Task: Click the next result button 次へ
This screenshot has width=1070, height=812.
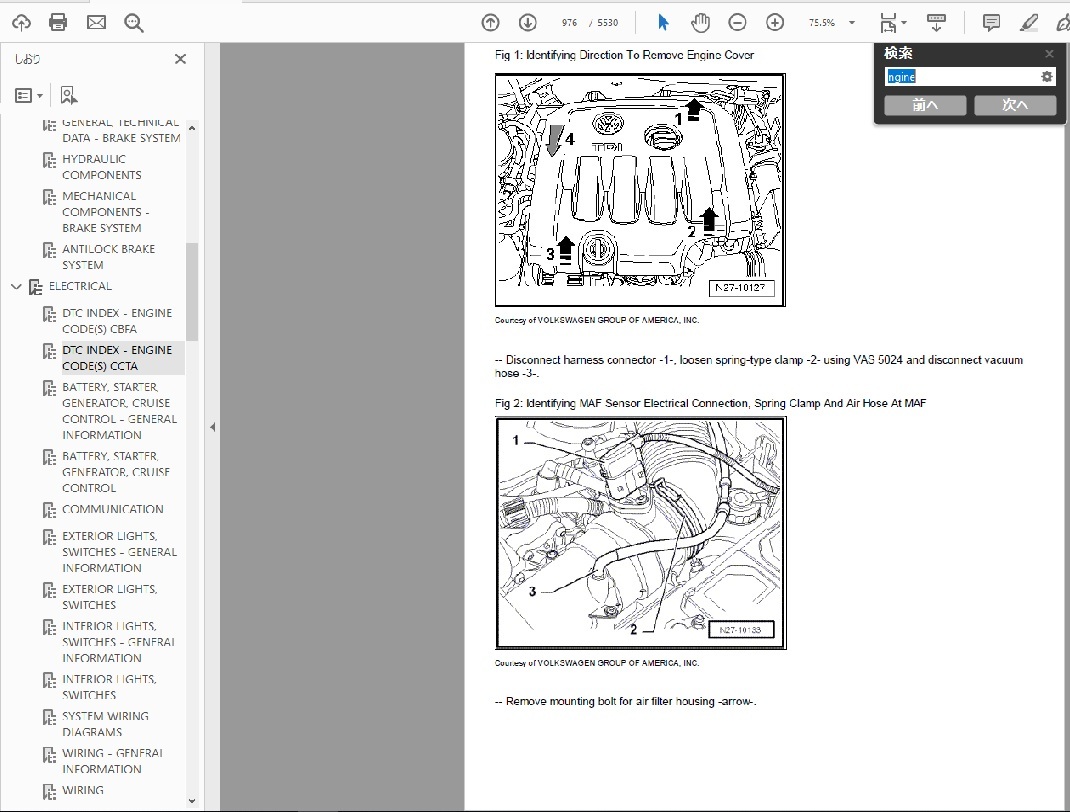Action: [x=1015, y=105]
